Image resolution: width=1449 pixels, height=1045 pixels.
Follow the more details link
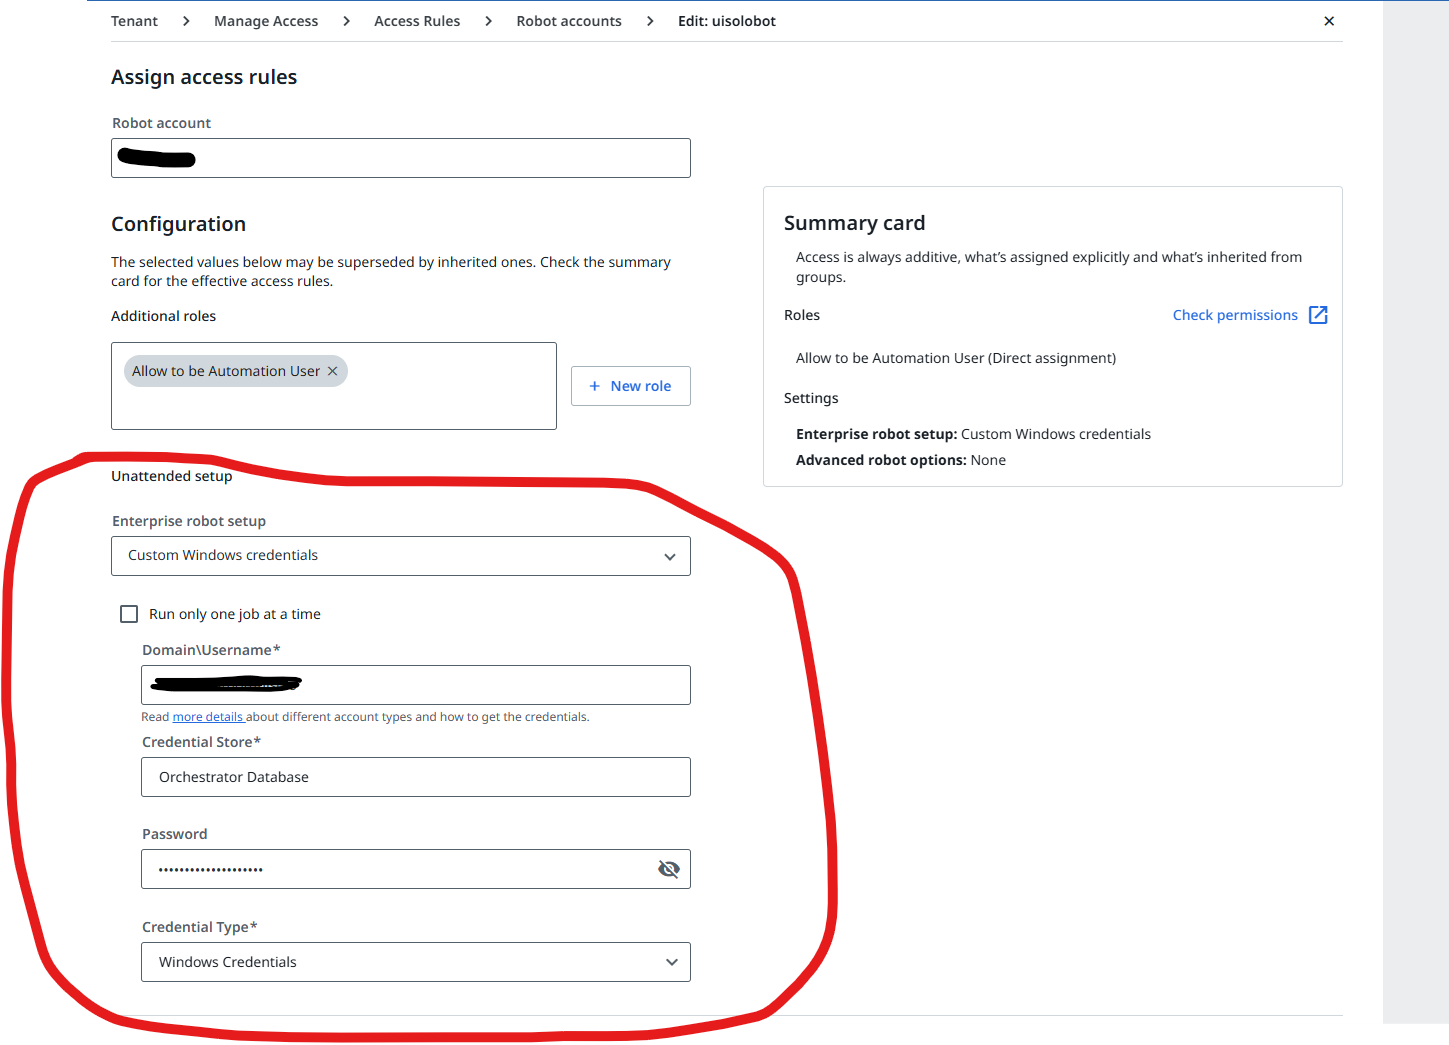208,717
